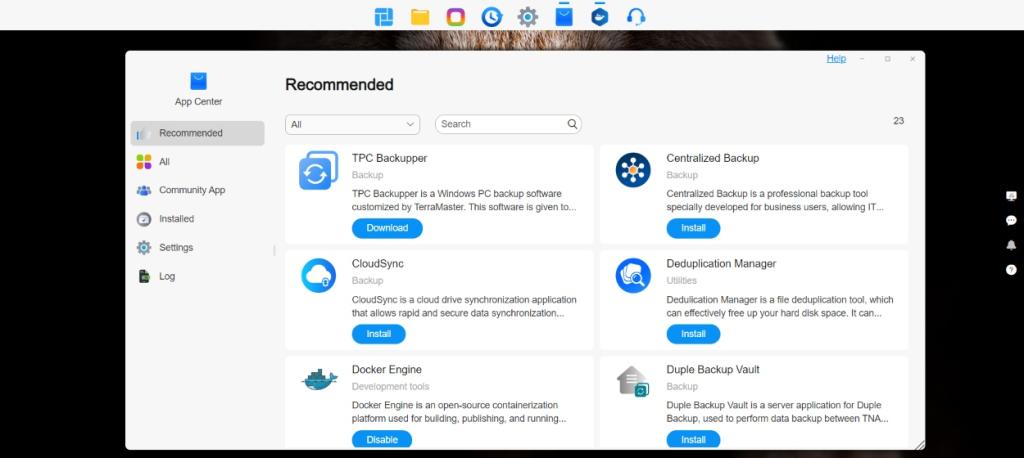Click the Deduplication Manager app icon
The height and width of the screenshot is (458, 1024).
click(x=633, y=276)
